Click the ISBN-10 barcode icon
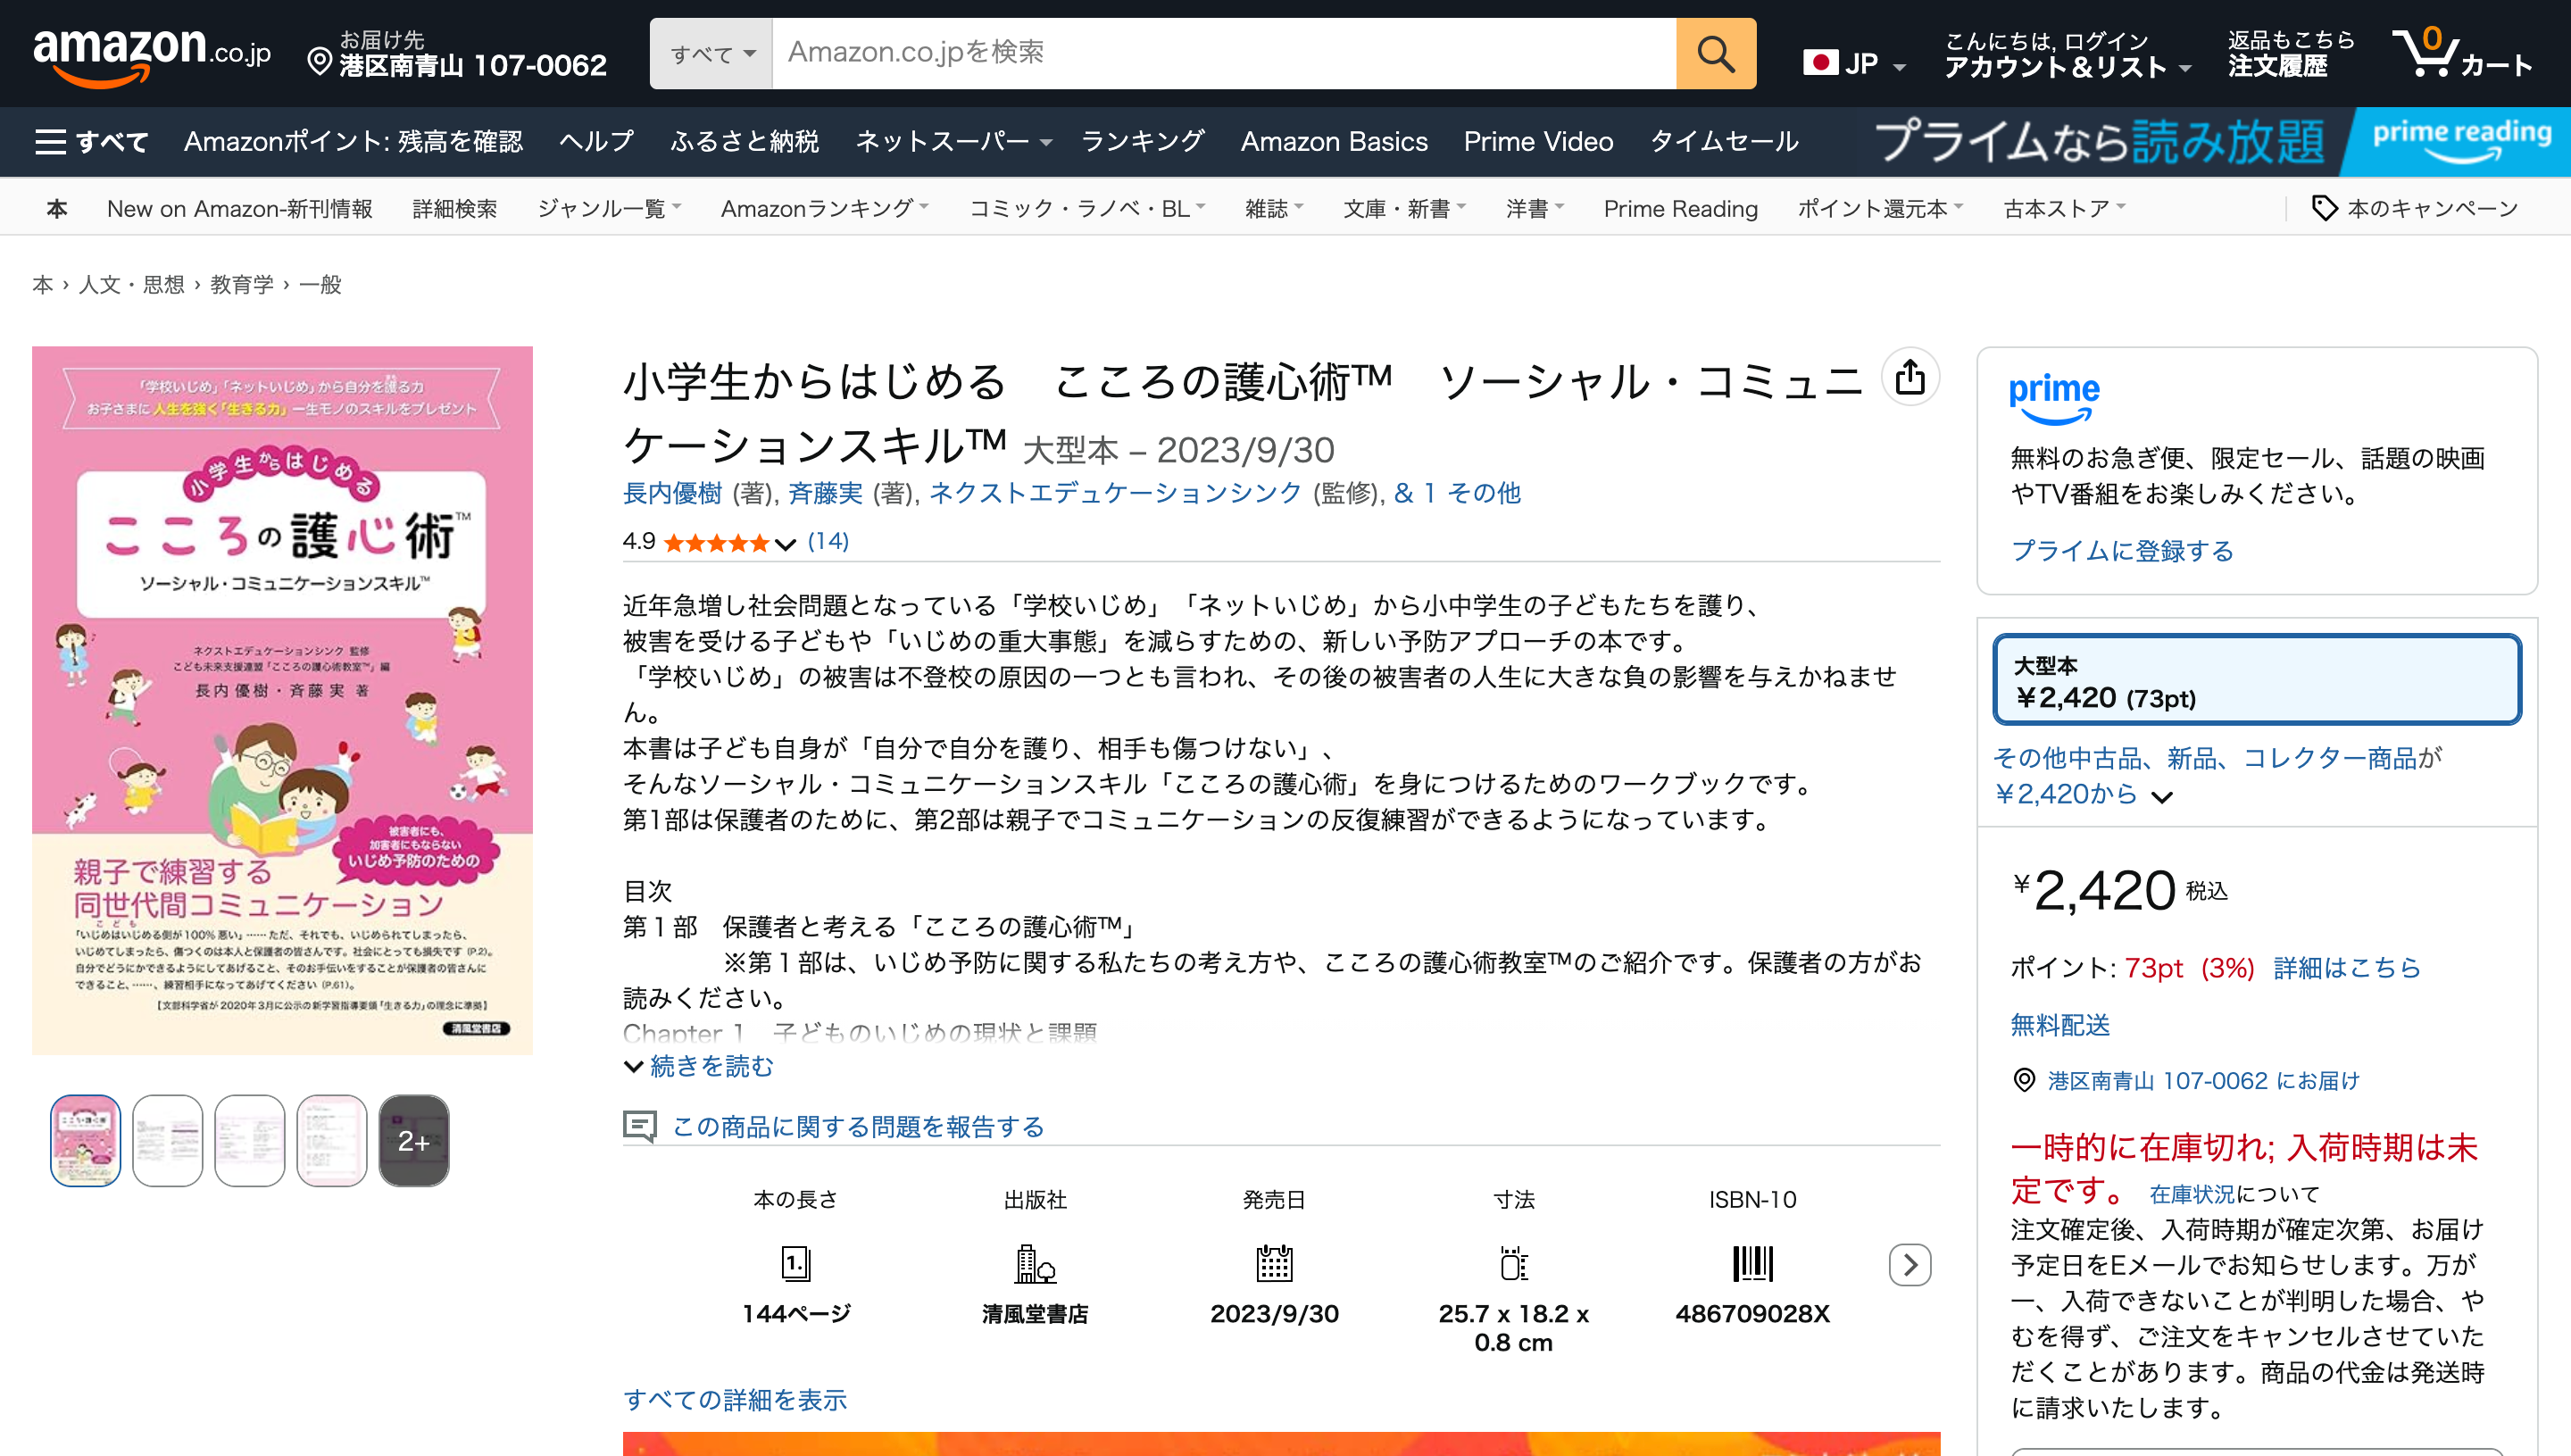This screenshot has width=2571, height=1456. 1752,1264
